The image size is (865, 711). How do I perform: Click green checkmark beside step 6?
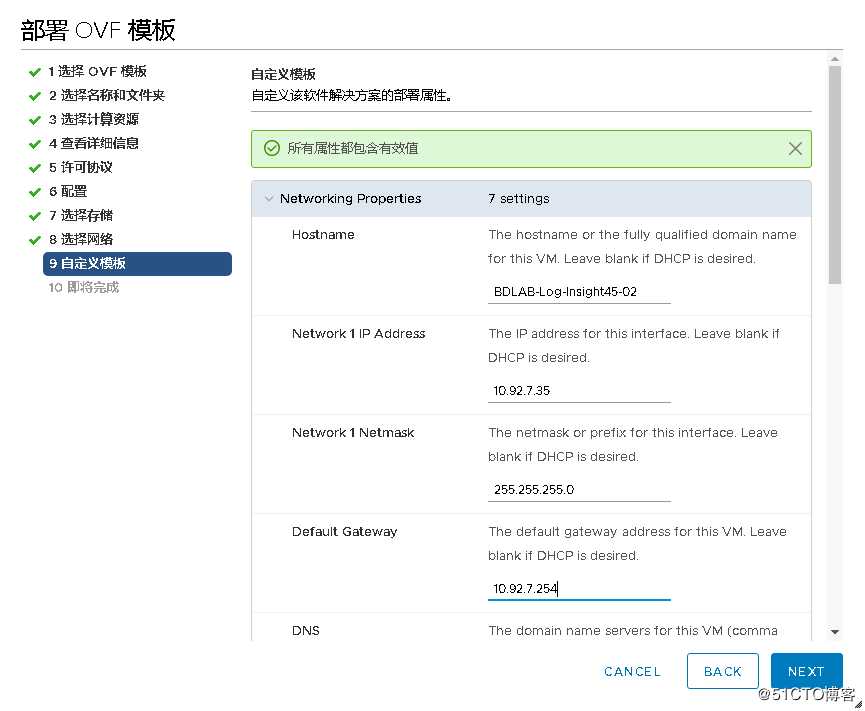(35, 193)
